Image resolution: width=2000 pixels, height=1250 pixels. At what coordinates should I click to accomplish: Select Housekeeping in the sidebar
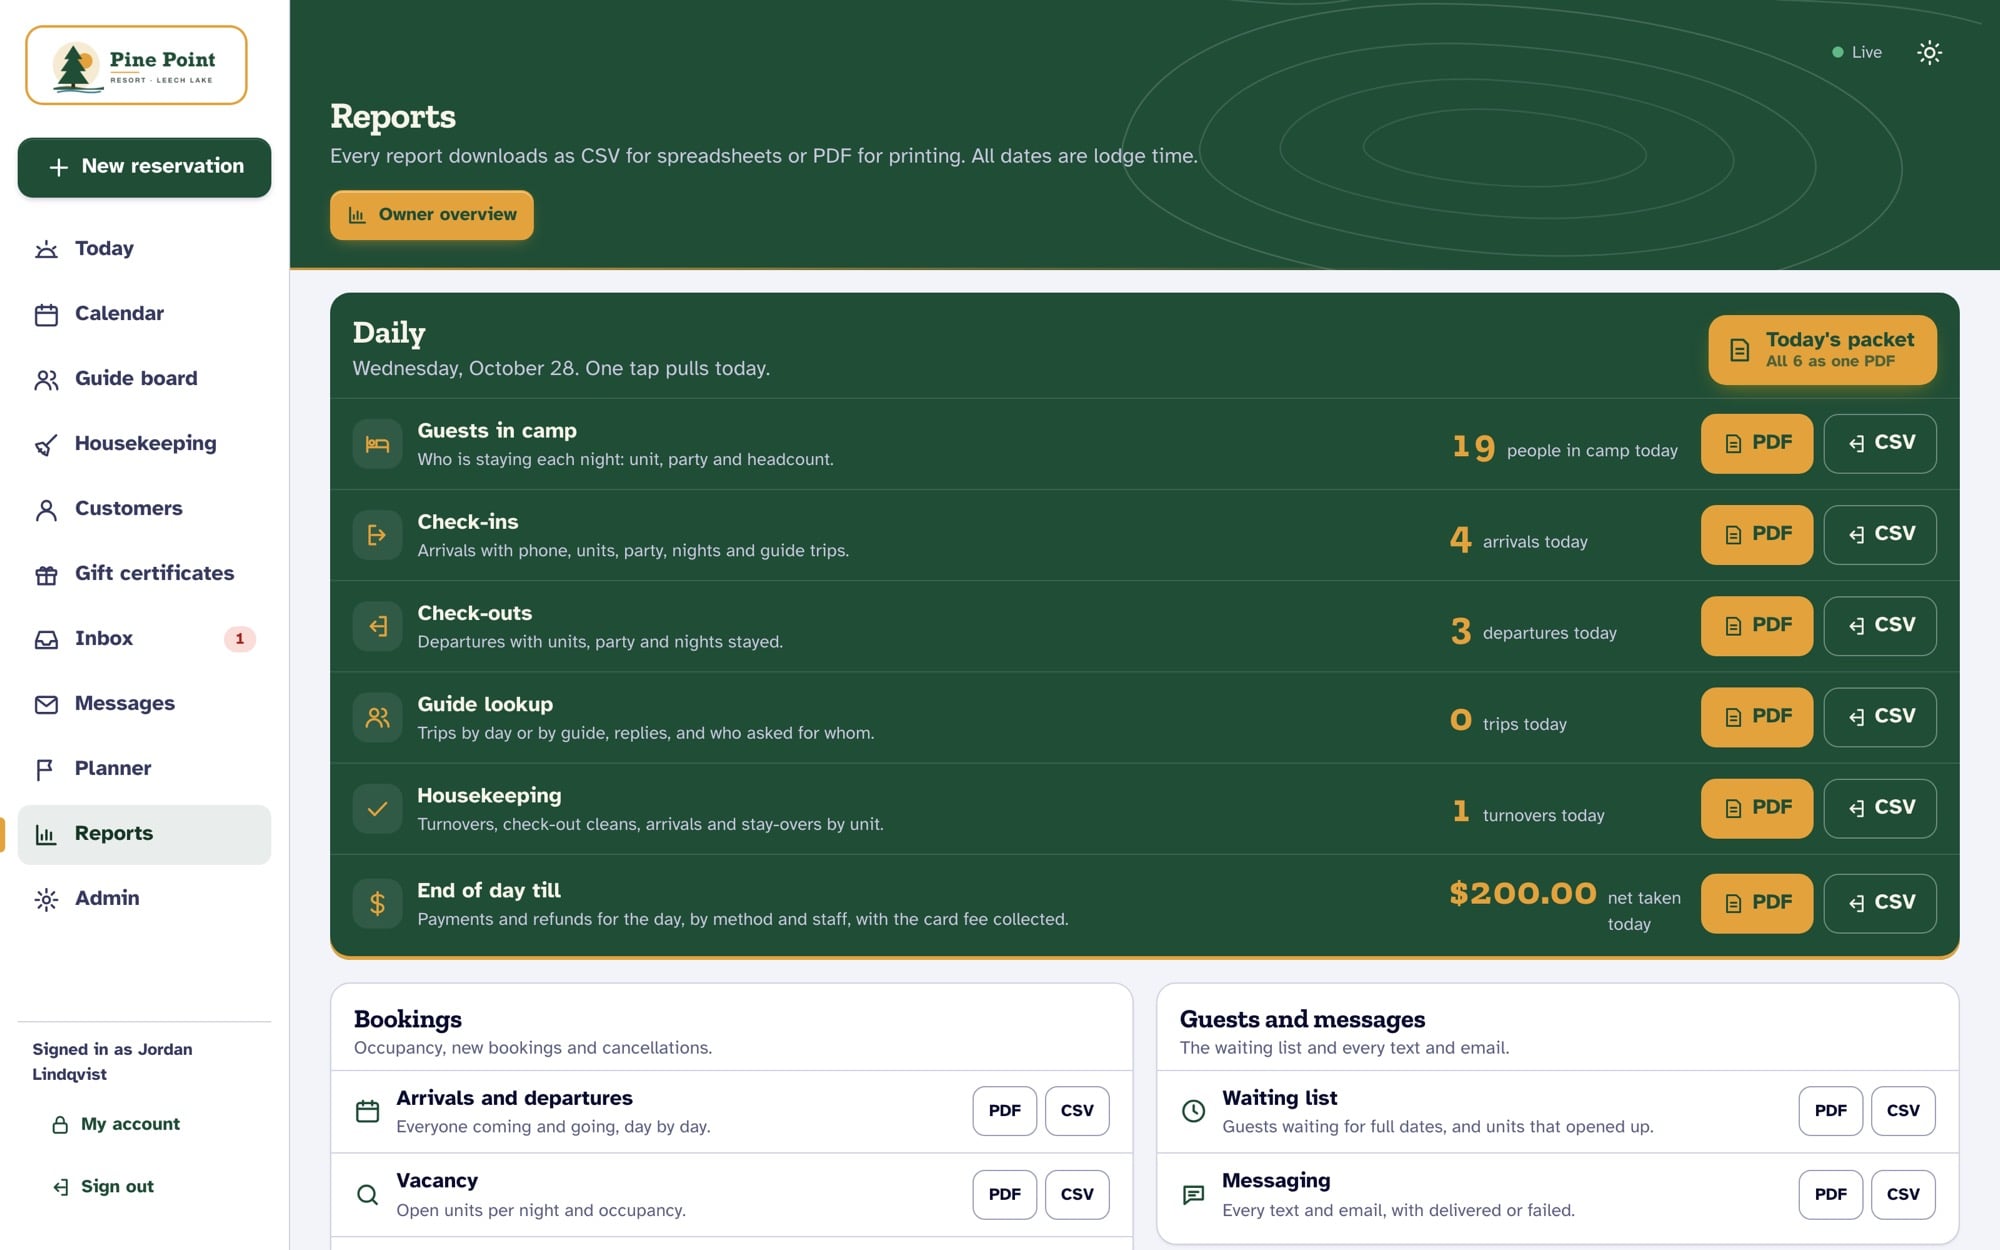click(x=144, y=443)
